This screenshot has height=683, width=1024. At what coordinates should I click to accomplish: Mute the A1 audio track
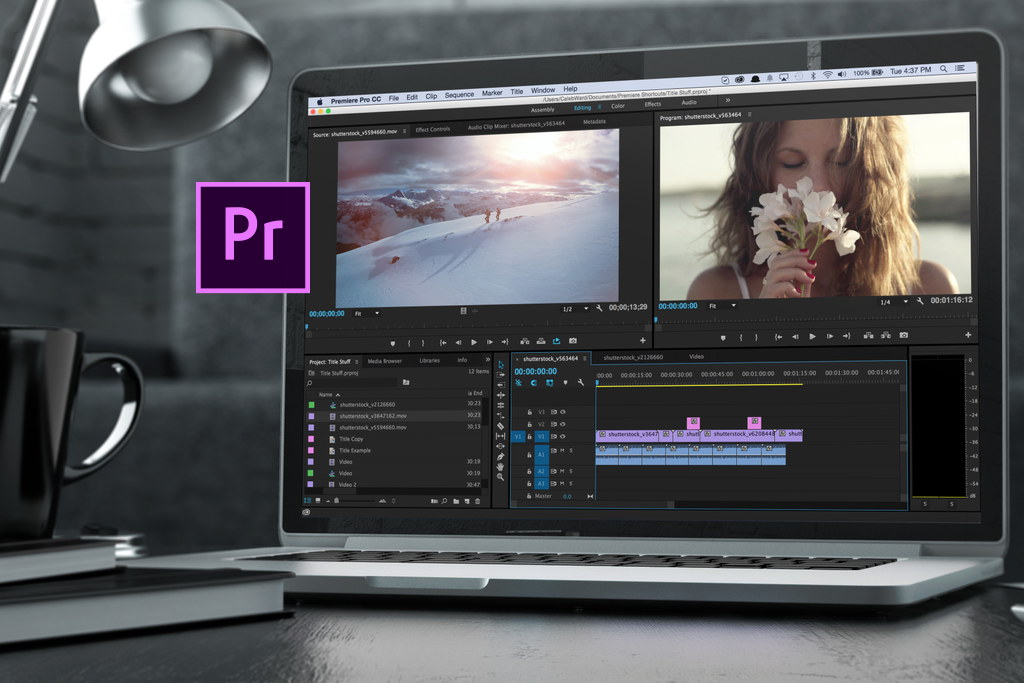coord(562,449)
